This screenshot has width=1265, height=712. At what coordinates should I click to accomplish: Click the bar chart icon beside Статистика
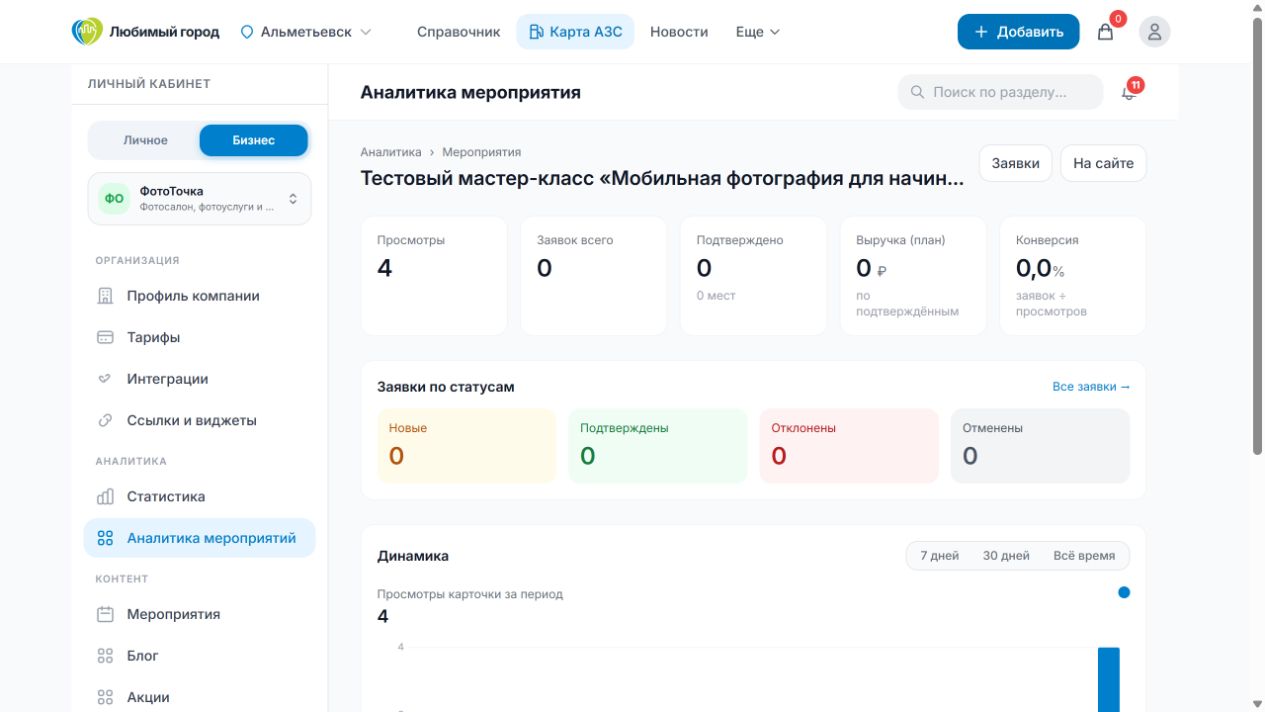click(105, 496)
